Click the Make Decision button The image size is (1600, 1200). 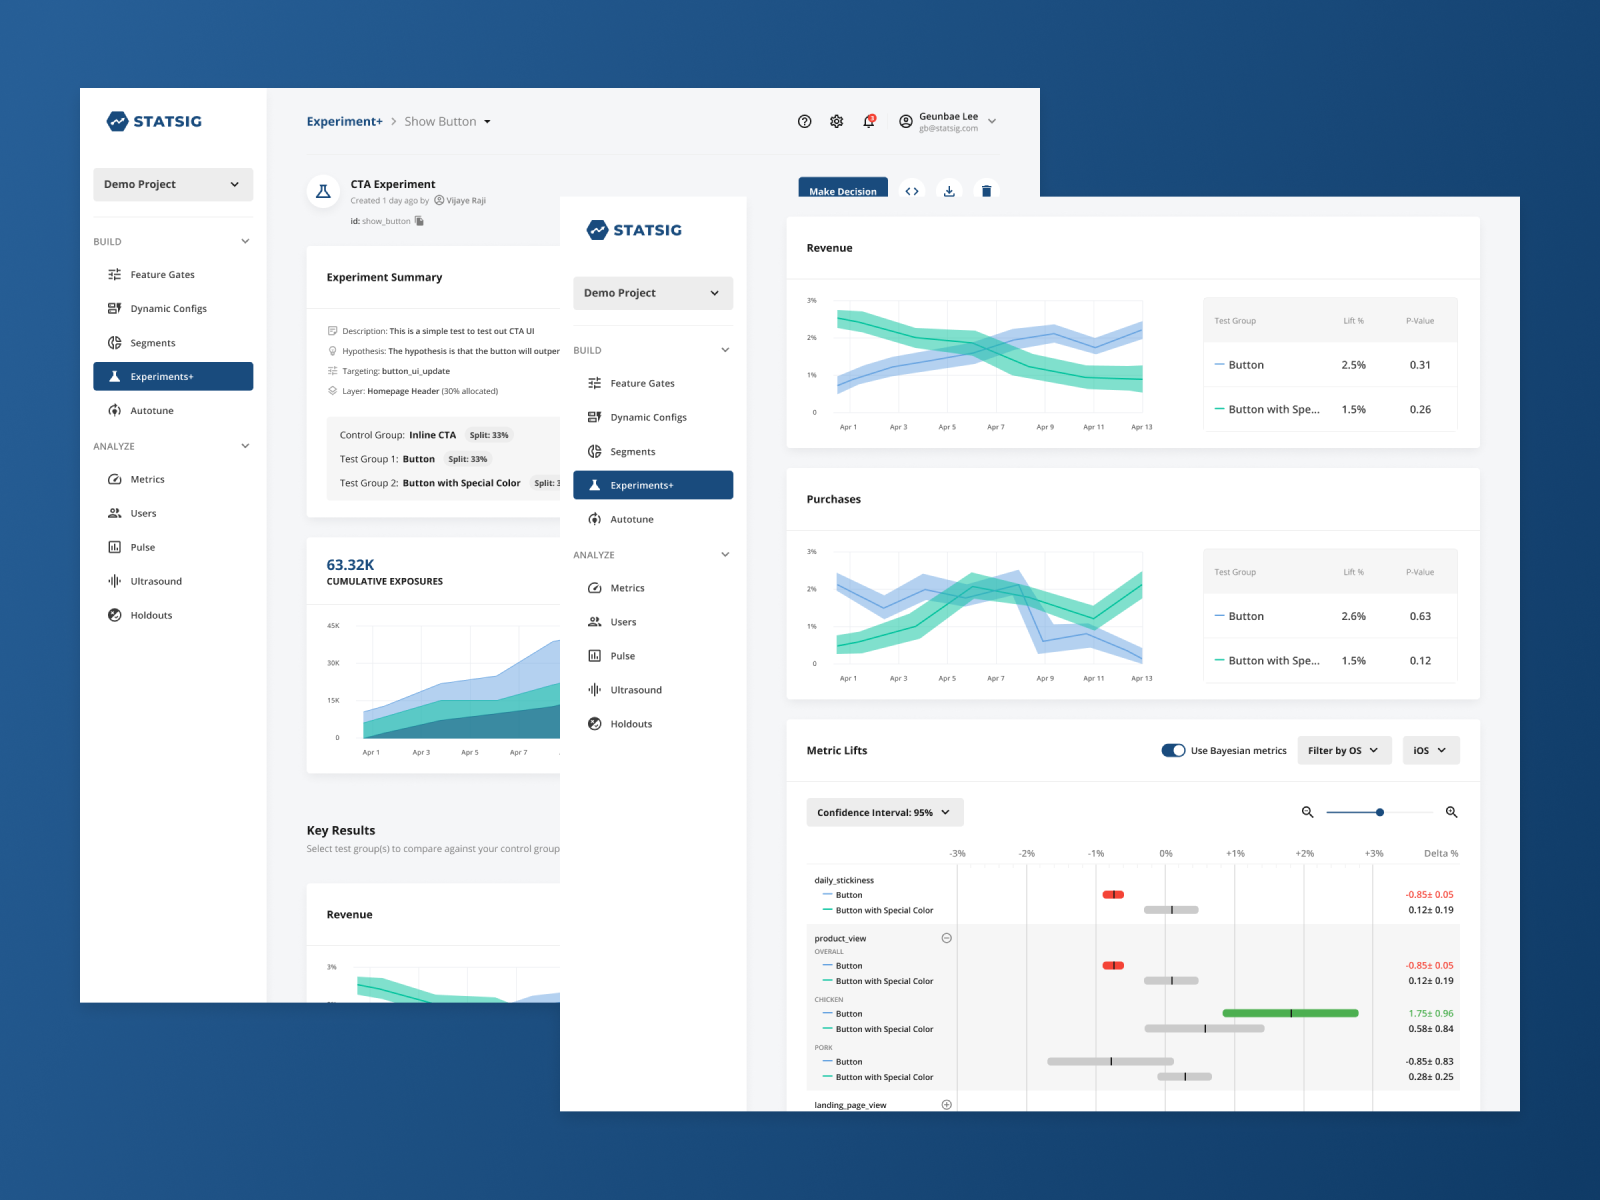843,188
